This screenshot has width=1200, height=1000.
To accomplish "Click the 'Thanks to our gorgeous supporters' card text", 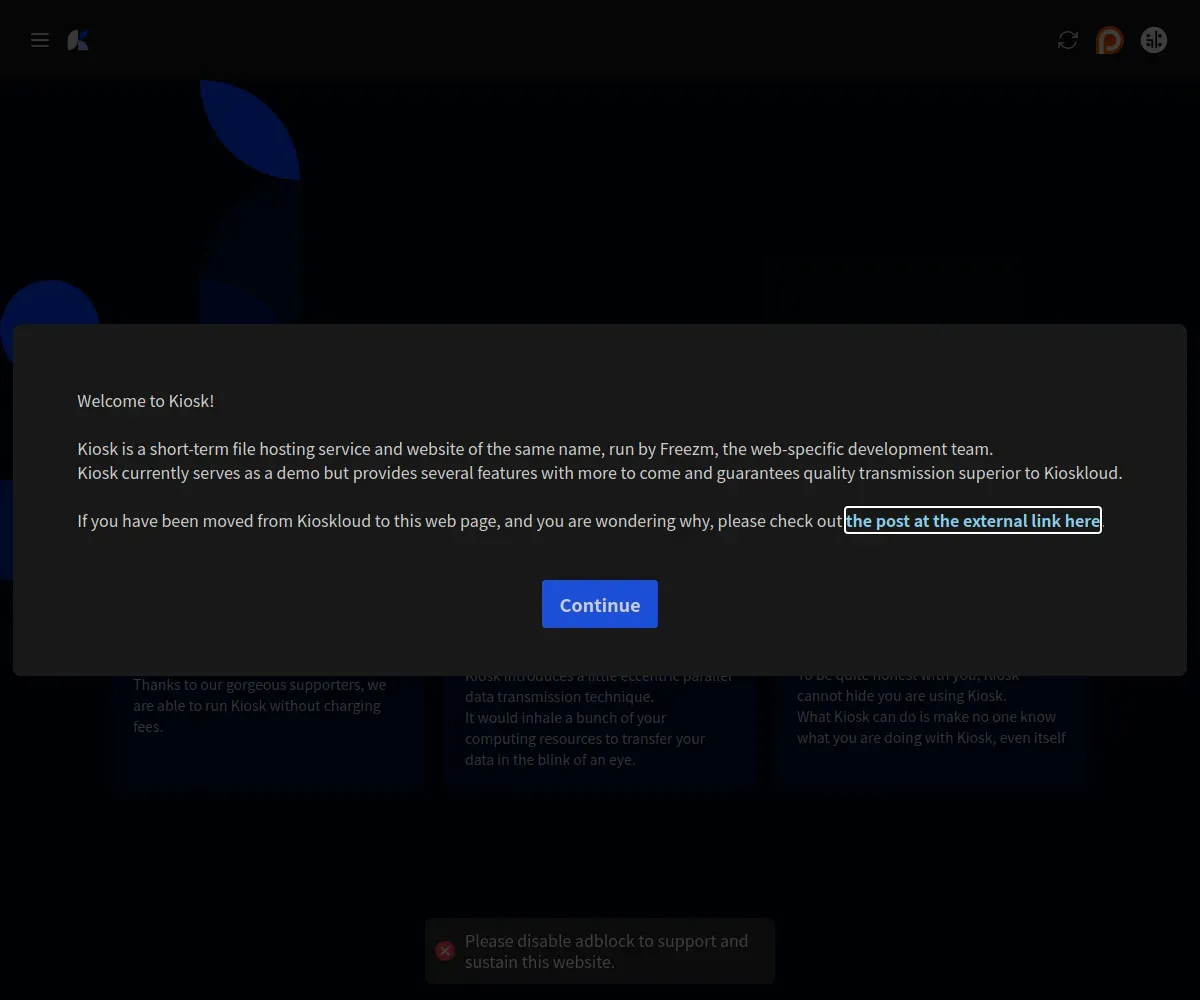I will (260, 706).
